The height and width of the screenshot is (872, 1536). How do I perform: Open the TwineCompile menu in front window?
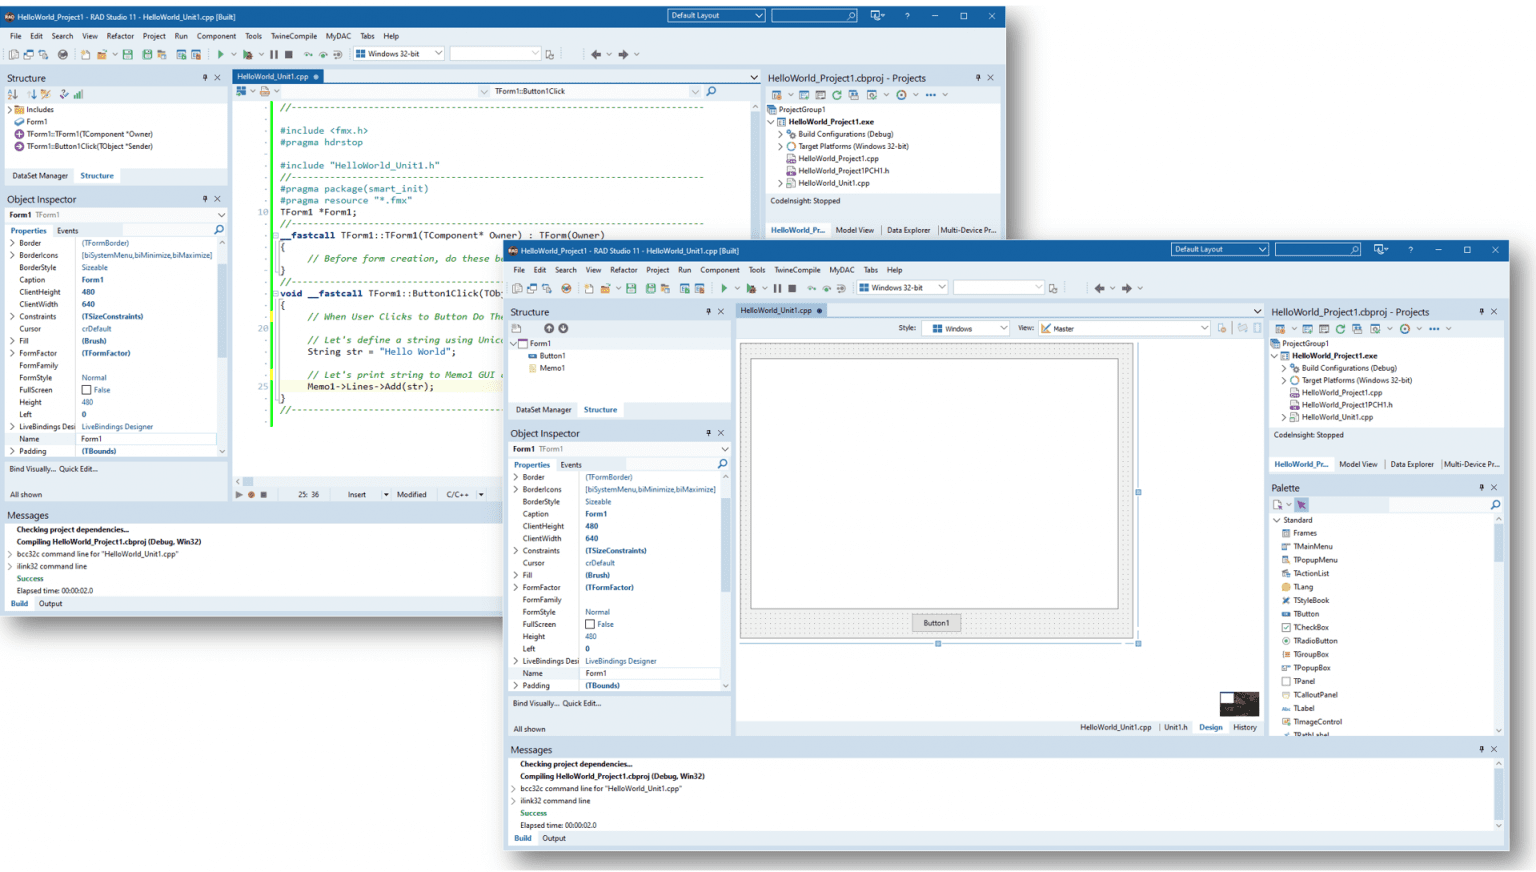pos(797,270)
